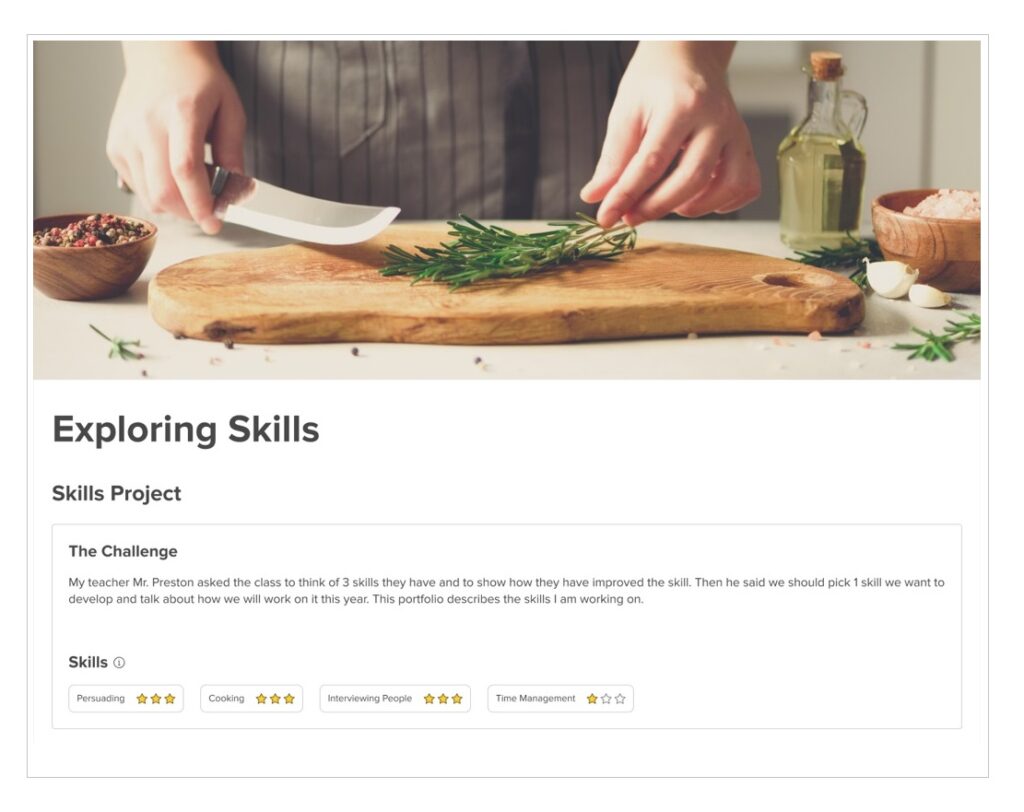Click the third star for Interviewing People
1024x812 pixels.
pos(457,699)
